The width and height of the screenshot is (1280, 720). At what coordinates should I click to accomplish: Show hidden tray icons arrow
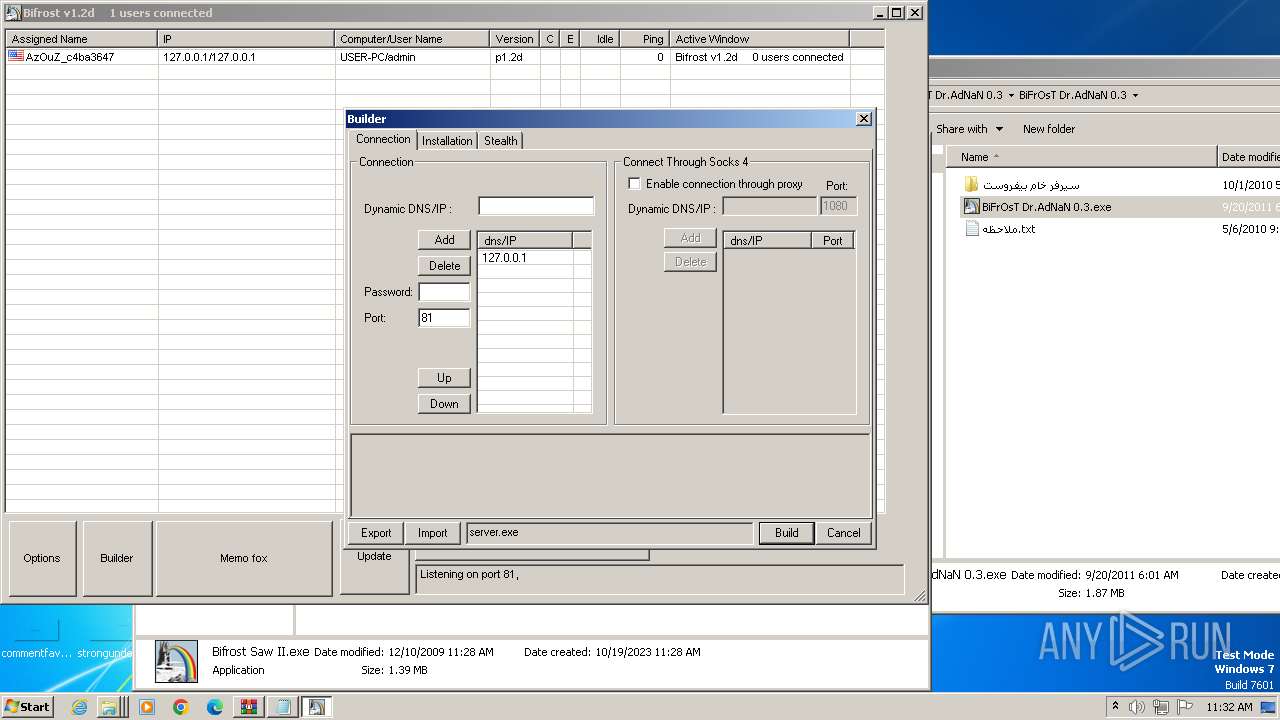1115,707
